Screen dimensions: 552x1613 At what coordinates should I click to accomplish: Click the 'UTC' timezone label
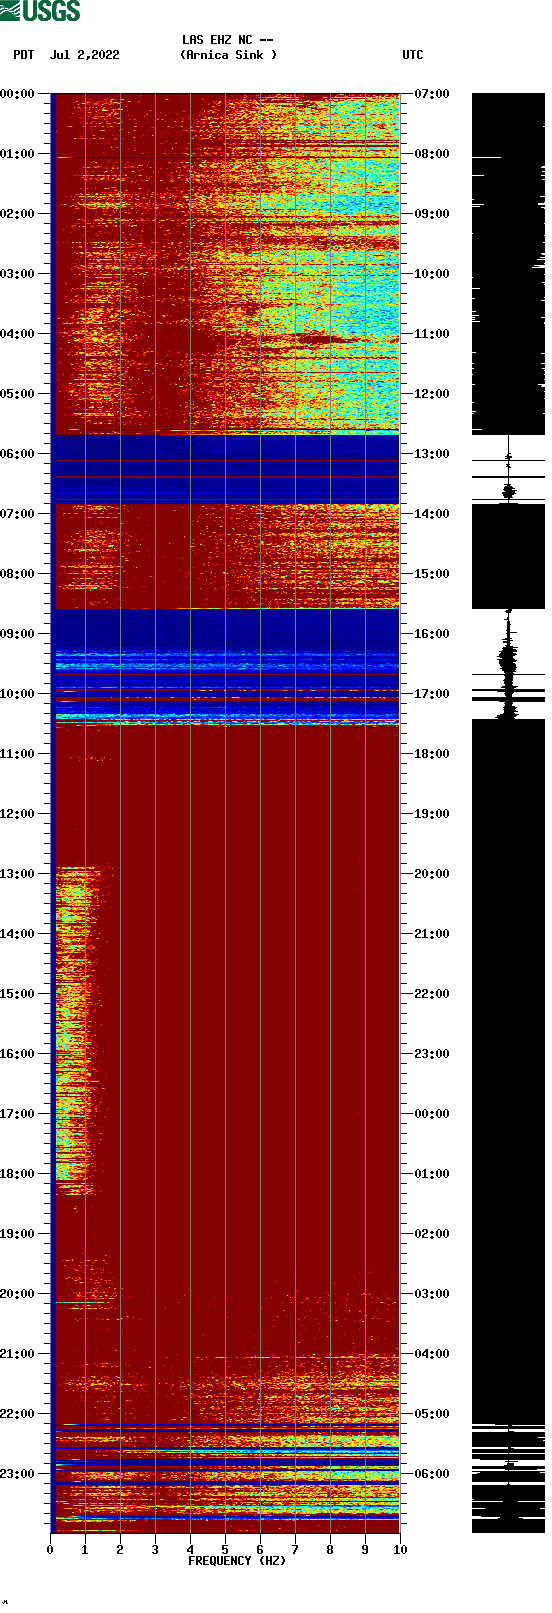pos(413,55)
